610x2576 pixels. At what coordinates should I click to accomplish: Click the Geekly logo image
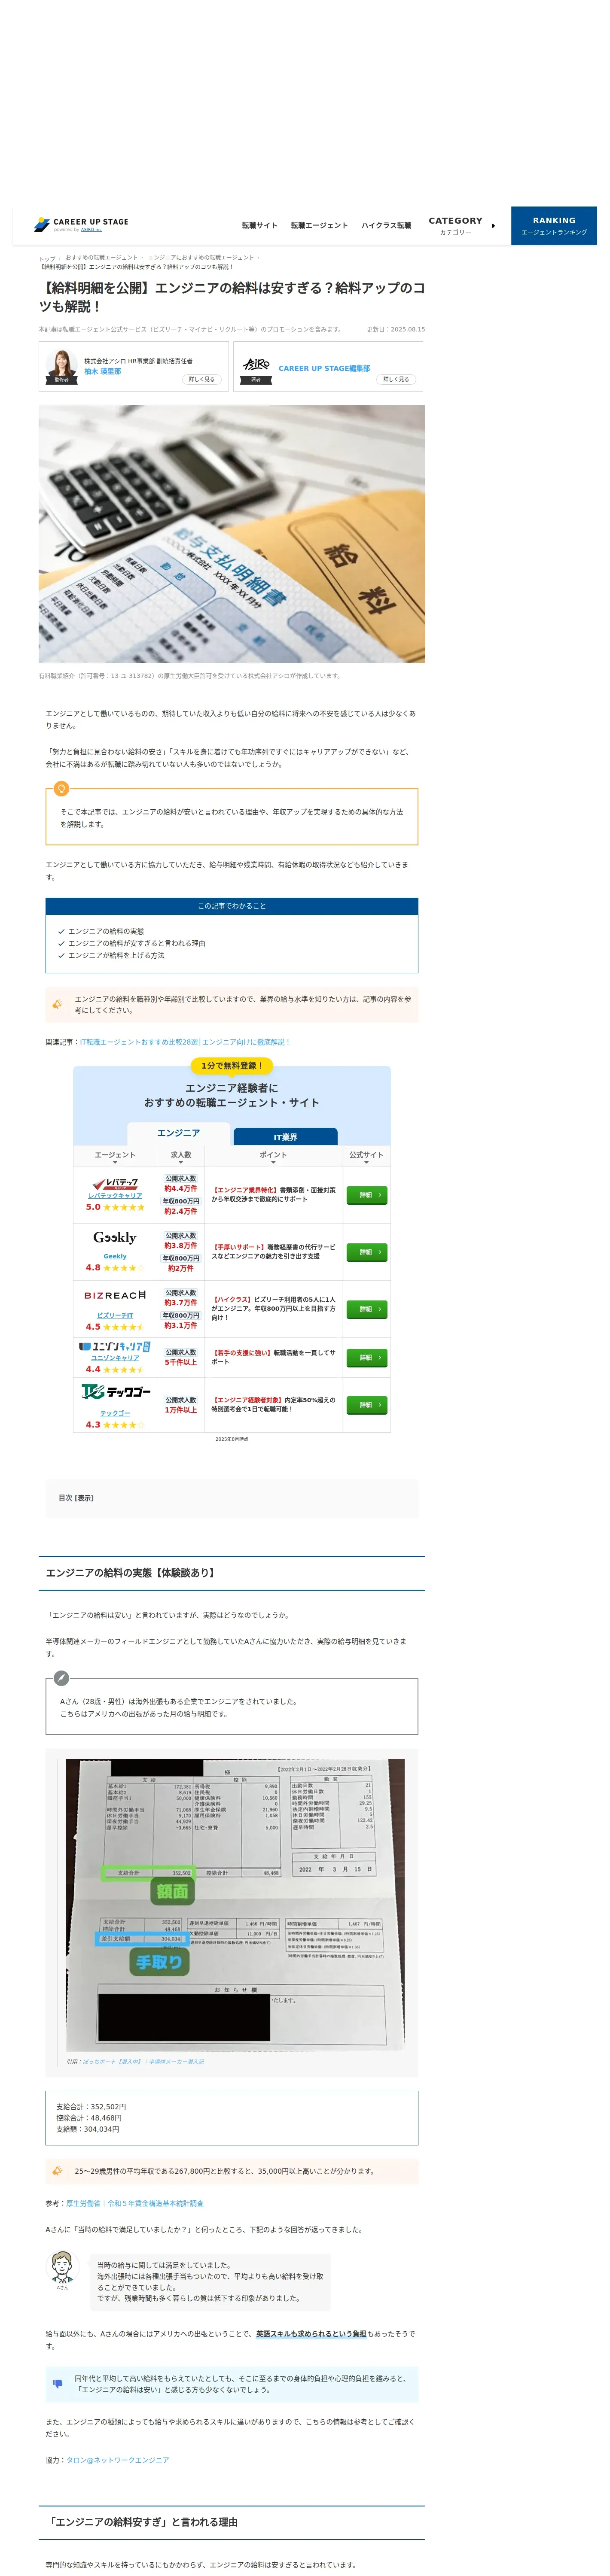[115, 1238]
